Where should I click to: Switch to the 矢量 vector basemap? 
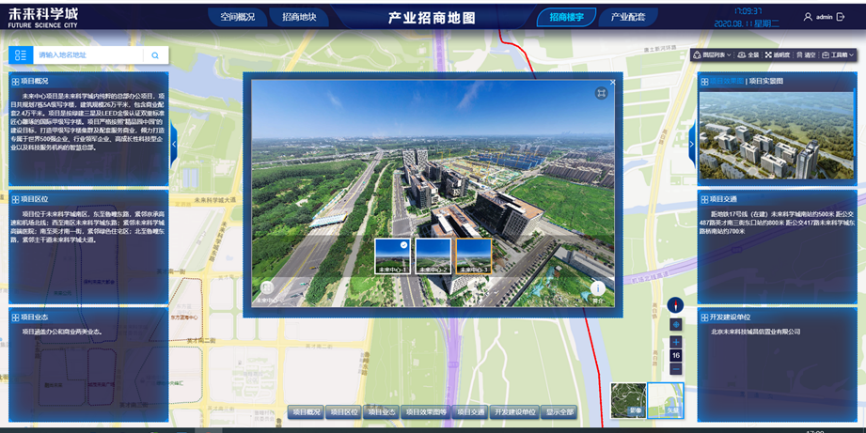(666, 400)
